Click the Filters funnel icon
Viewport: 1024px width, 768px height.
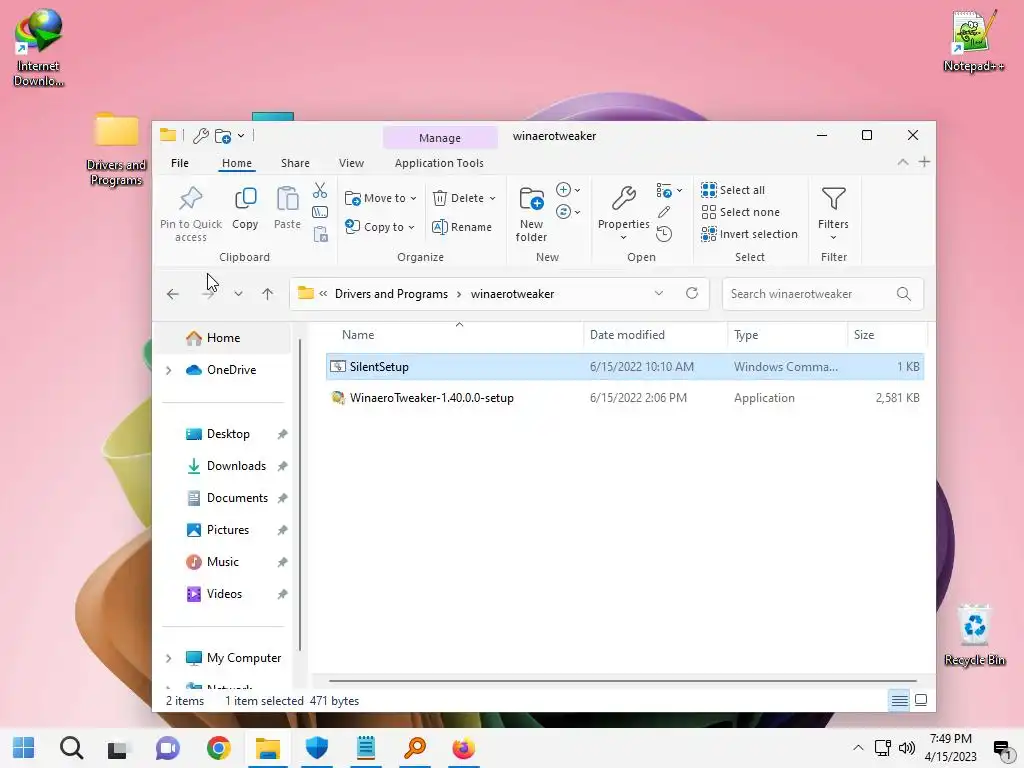(x=833, y=198)
